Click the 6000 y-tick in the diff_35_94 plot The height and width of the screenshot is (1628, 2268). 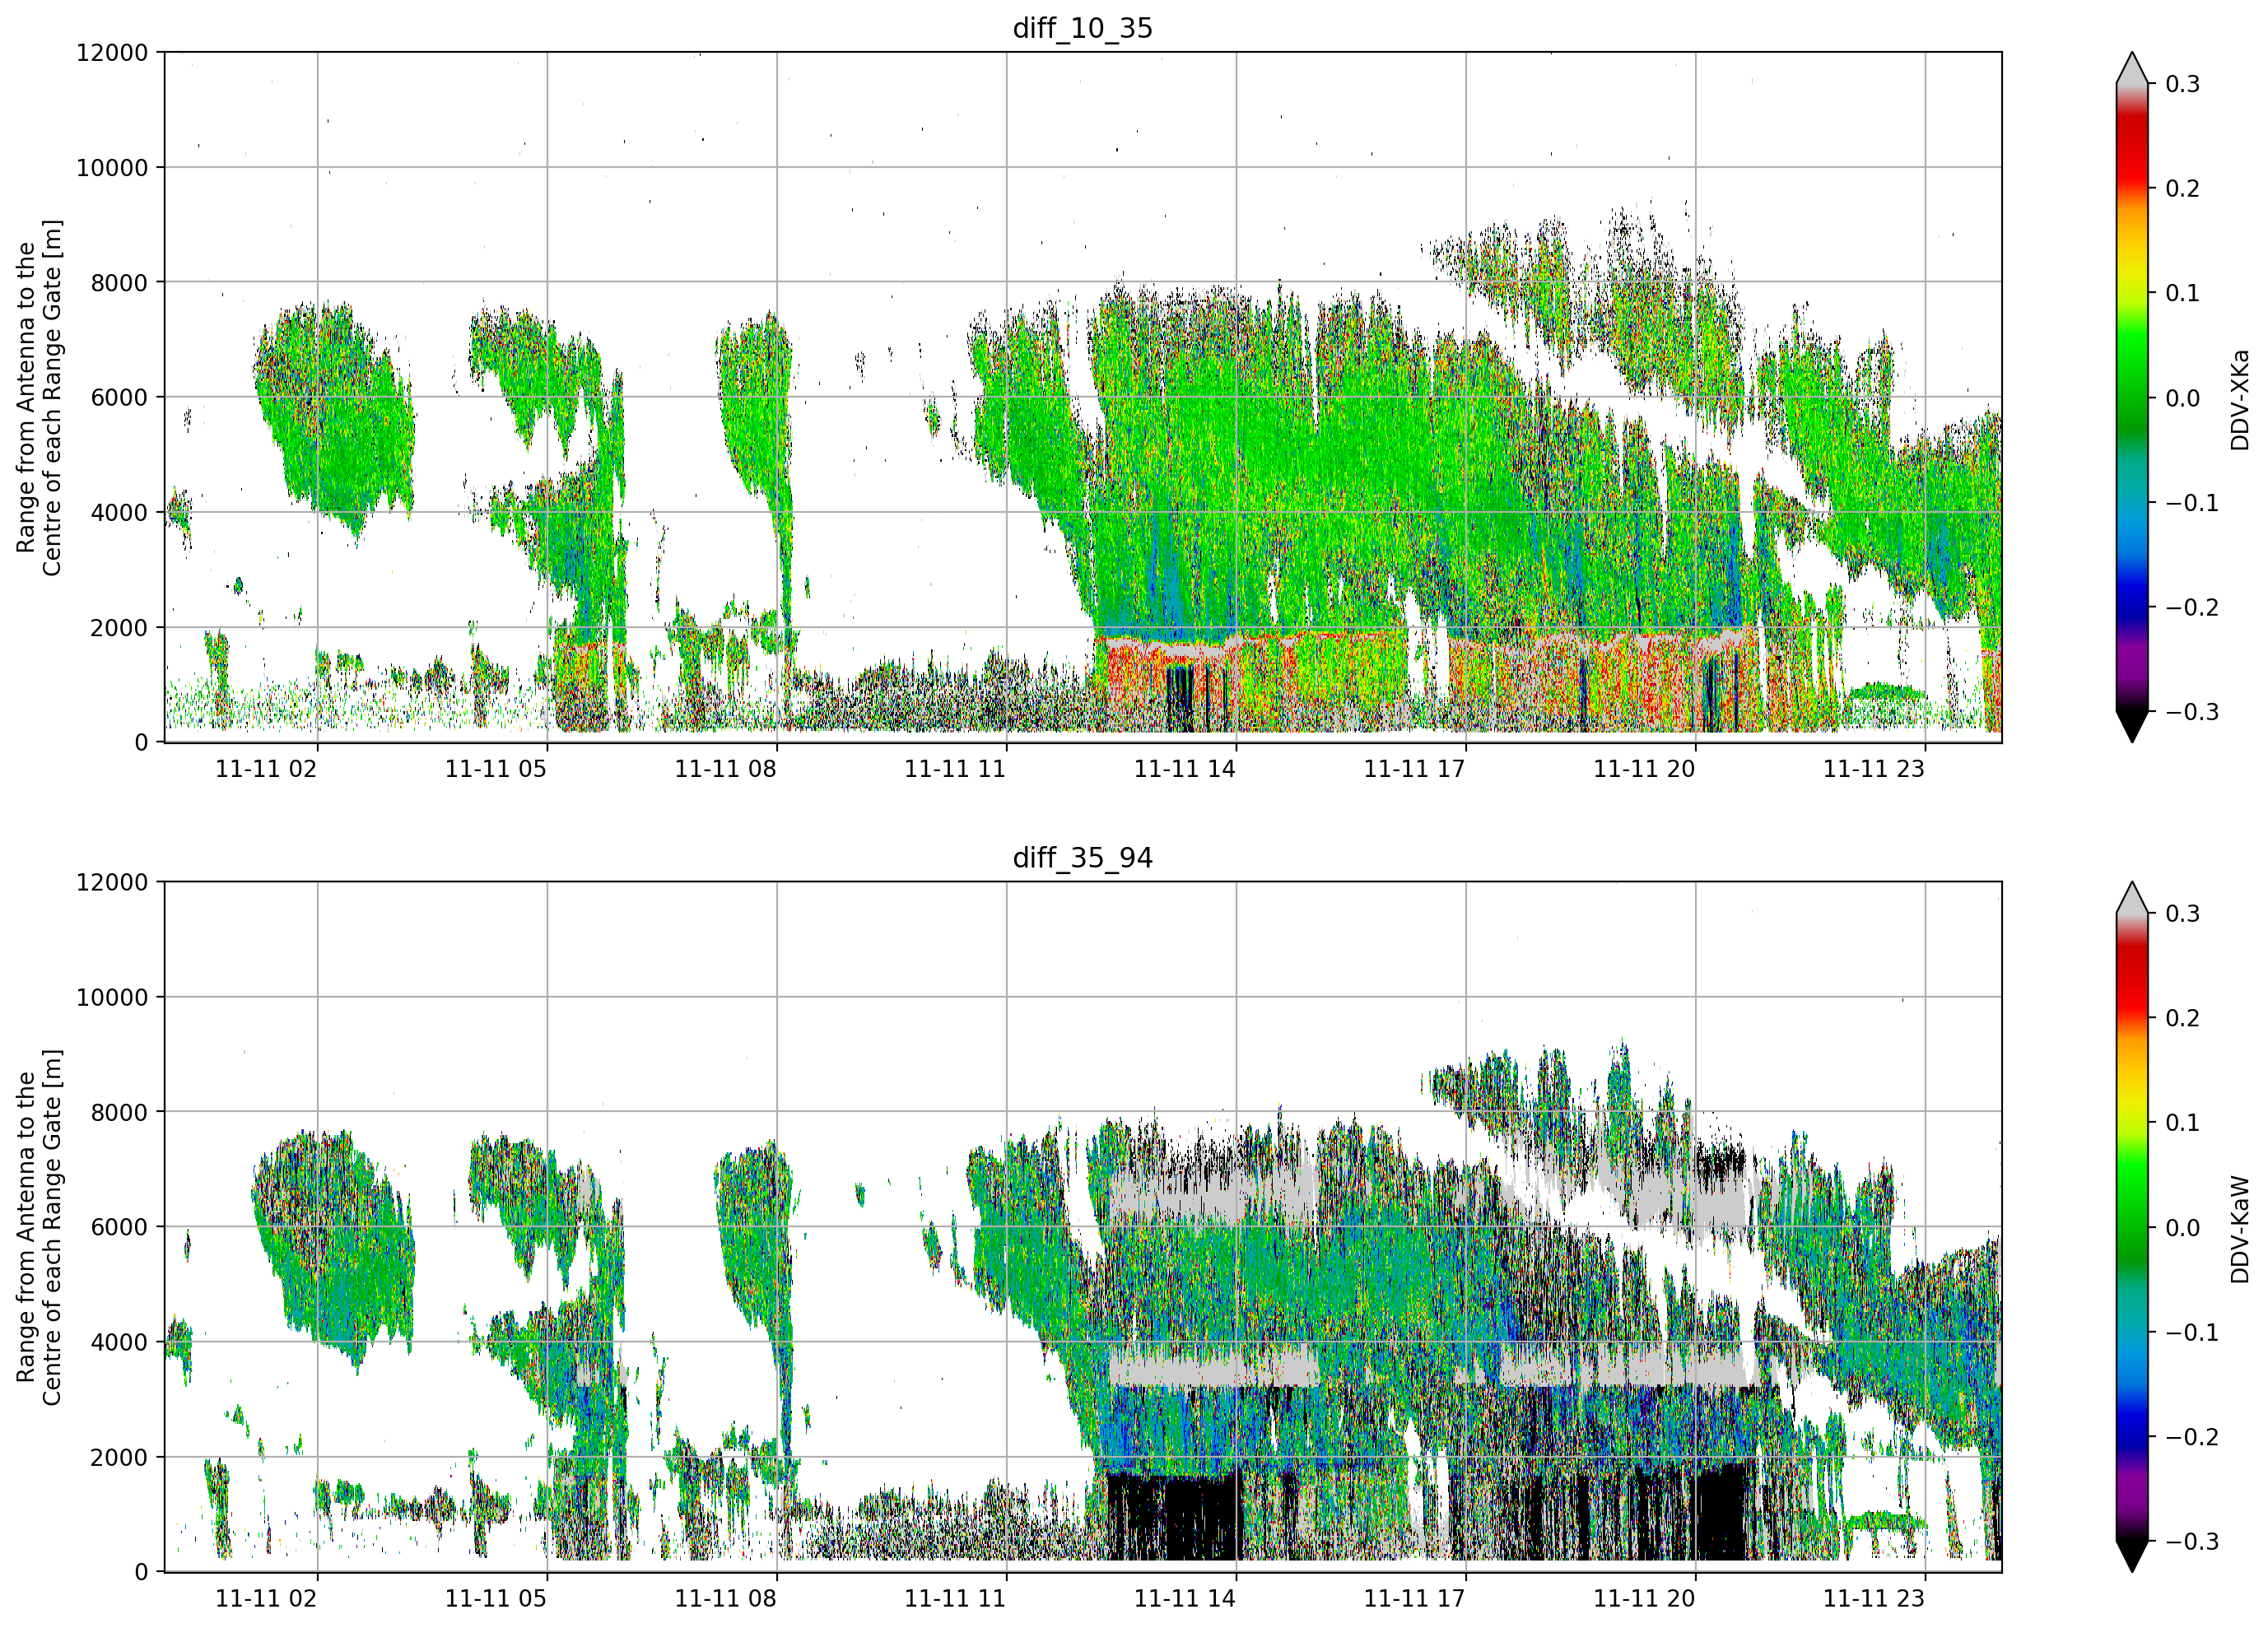[119, 1228]
